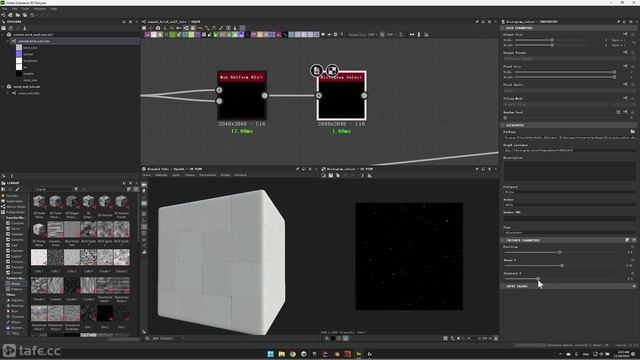Select the Patterns category in Library
The height and width of the screenshot is (360, 640).
[x=17, y=289]
